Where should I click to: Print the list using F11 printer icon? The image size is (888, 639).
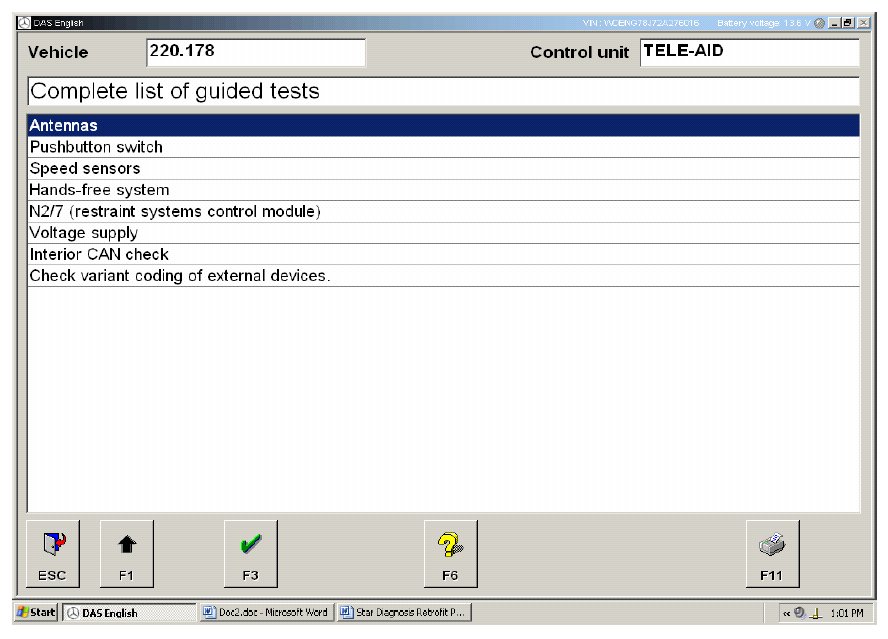coord(771,554)
